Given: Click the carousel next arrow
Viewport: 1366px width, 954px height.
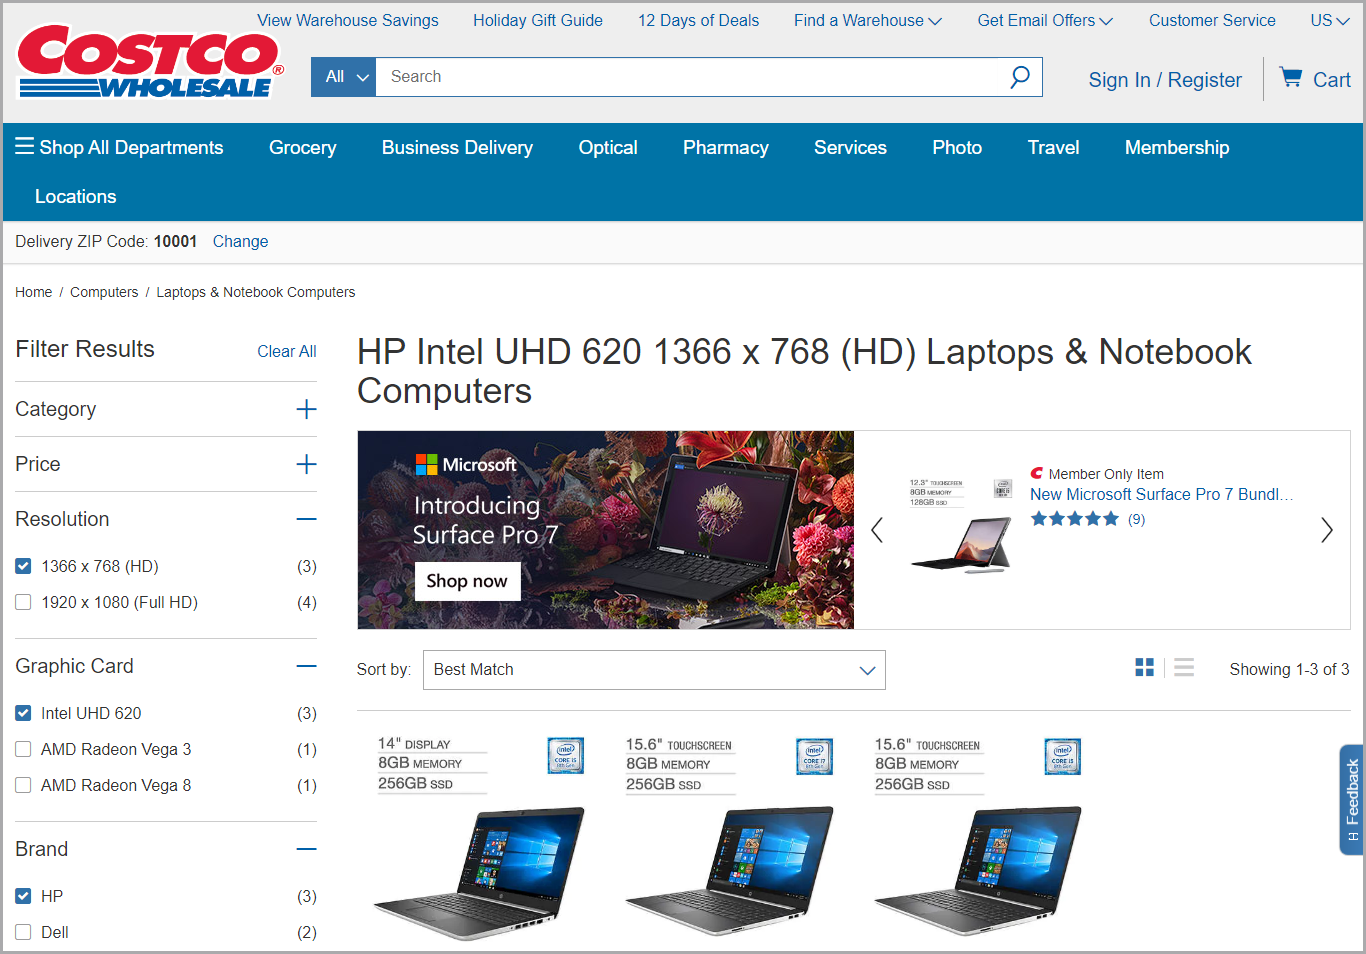Looking at the screenshot, I should [1326, 530].
